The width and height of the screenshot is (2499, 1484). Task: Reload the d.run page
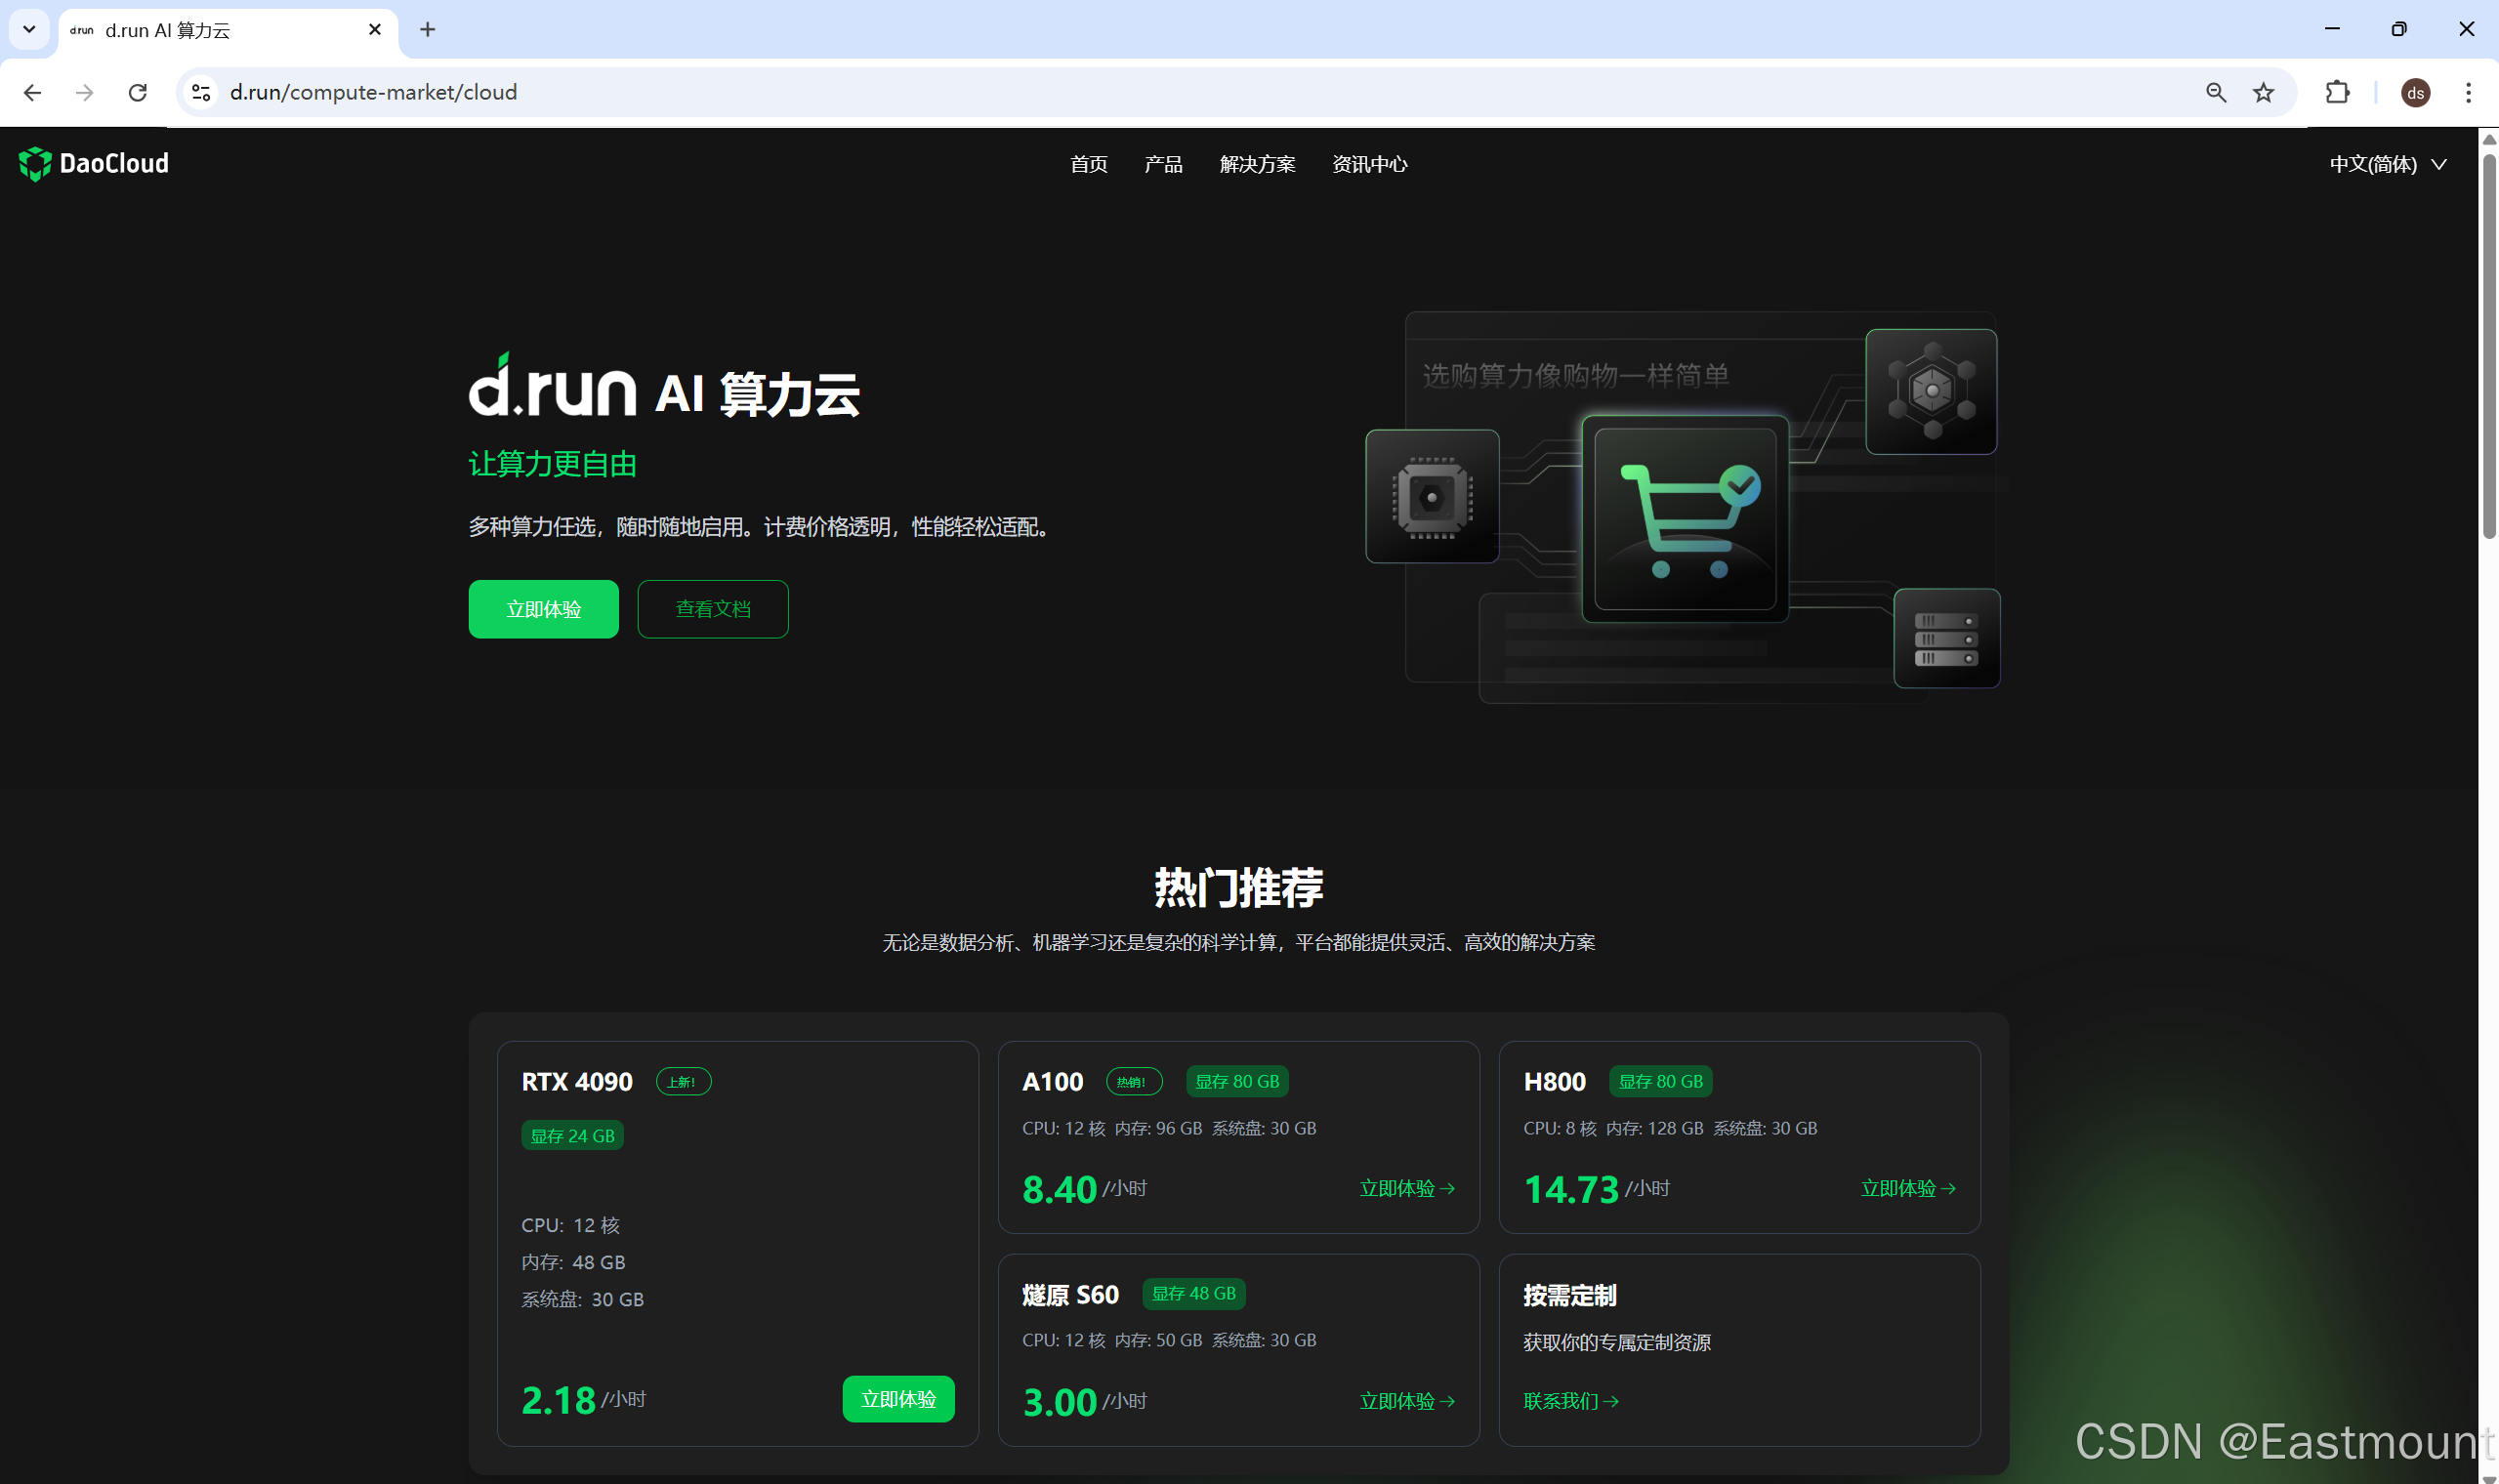coord(138,93)
